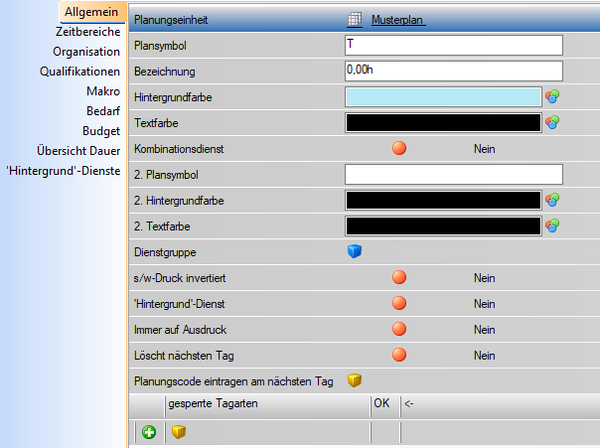Click the light blue Hintergrundfarbe swatch
The height and width of the screenshot is (448, 600).
click(x=442, y=97)
